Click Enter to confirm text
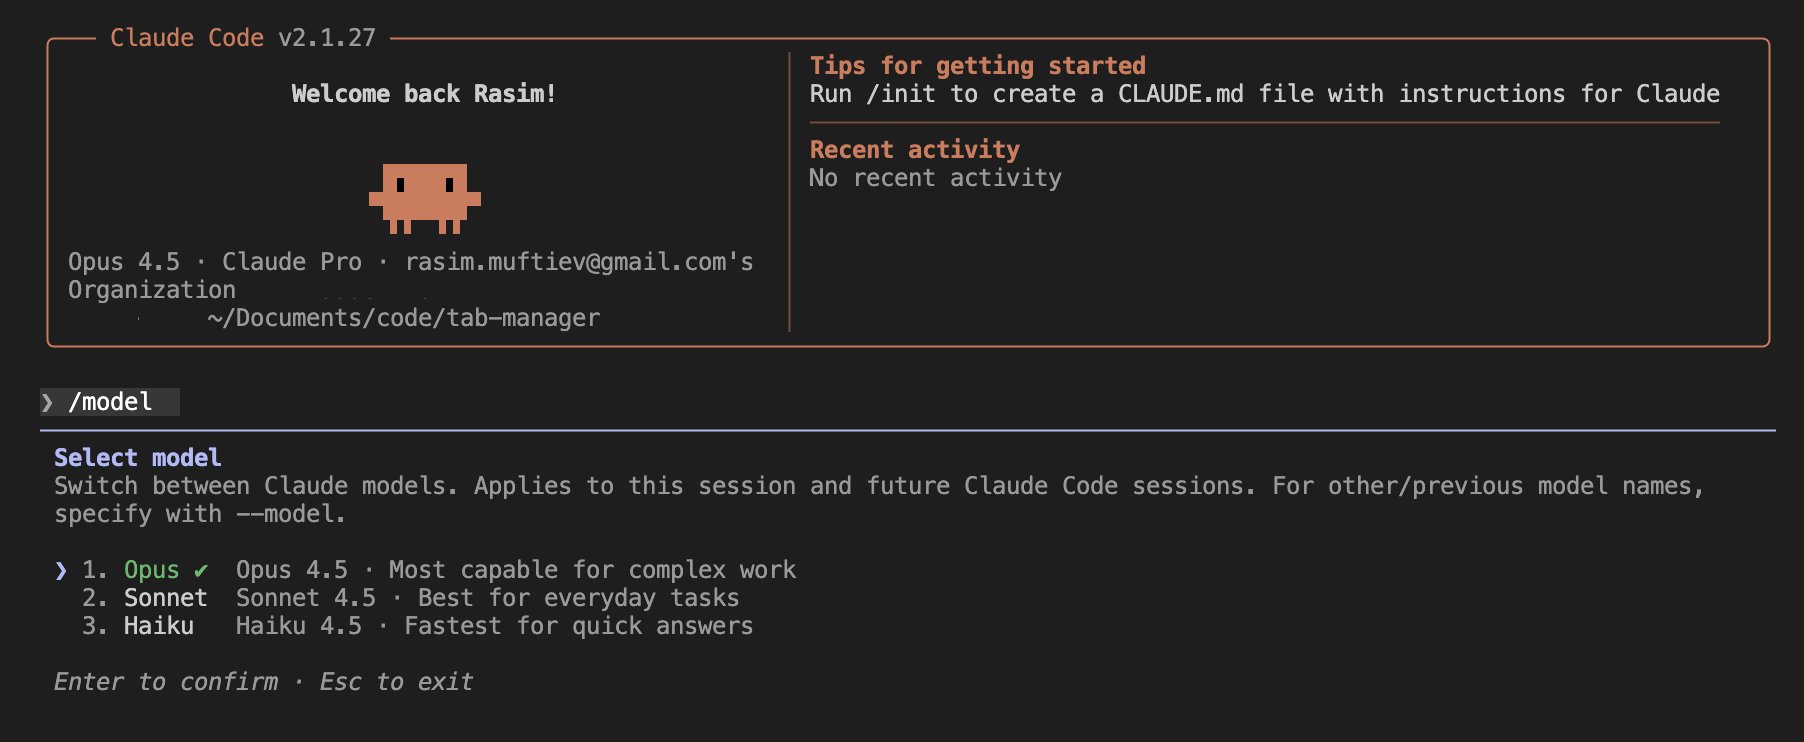1804x742 pixels. (x=165, y=681)
